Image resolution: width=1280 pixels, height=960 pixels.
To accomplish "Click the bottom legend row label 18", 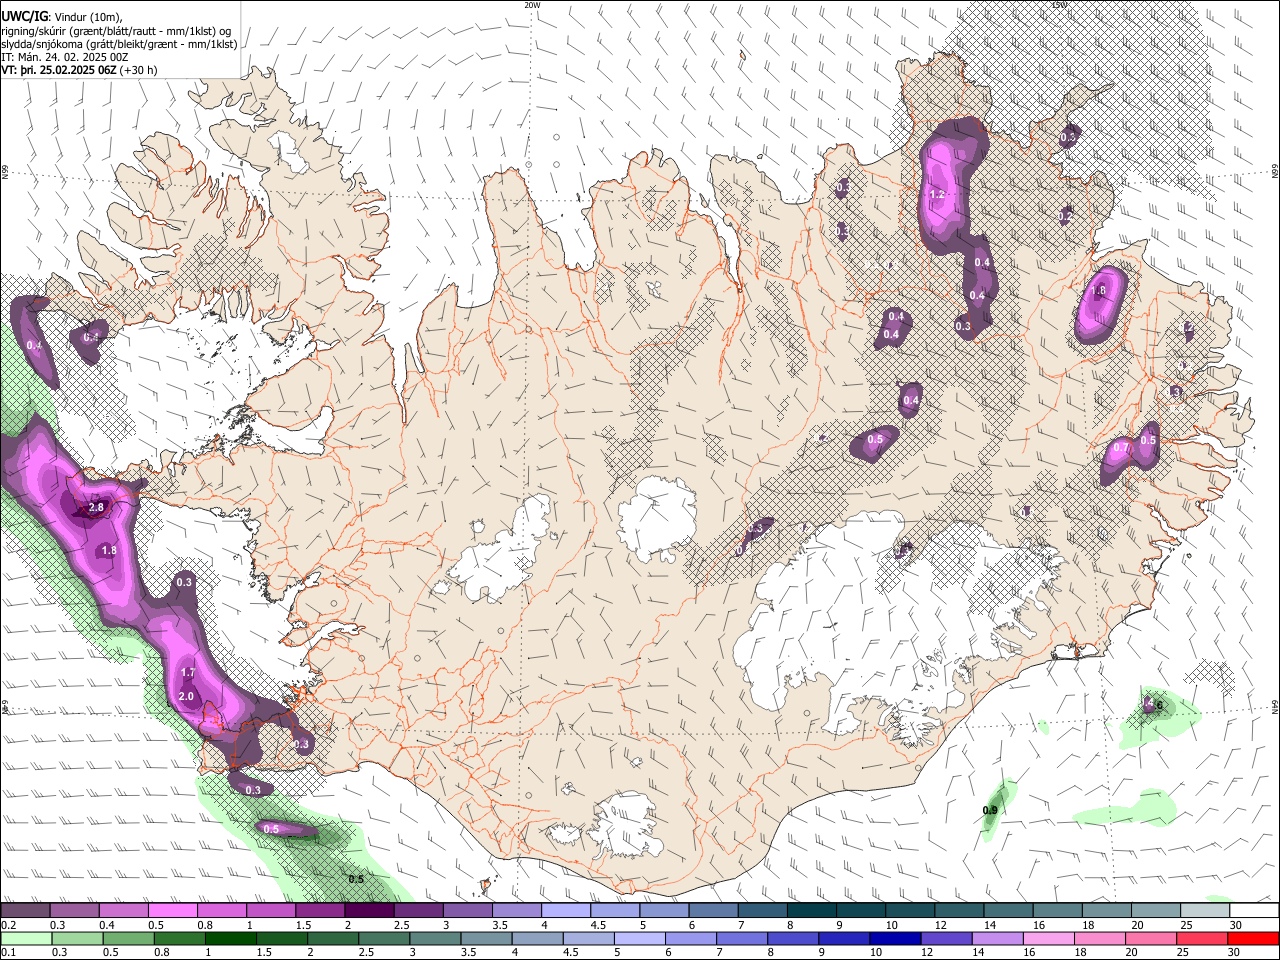I will (1083, 953).
